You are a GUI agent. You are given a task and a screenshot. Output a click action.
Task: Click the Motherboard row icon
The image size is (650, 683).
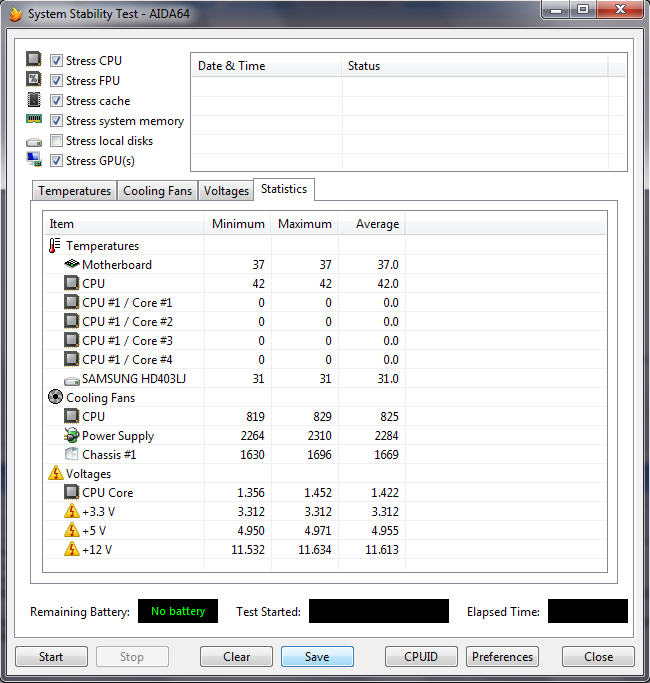(x=71, y=264)
